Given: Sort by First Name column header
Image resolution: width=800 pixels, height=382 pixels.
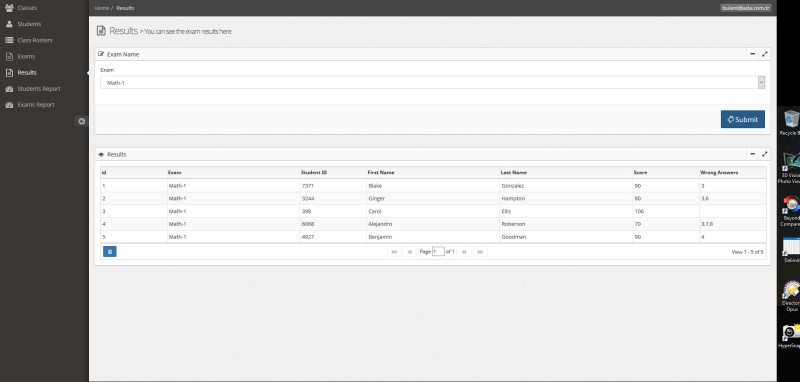Looking at the screenshot, I should [x=433, y=172].
